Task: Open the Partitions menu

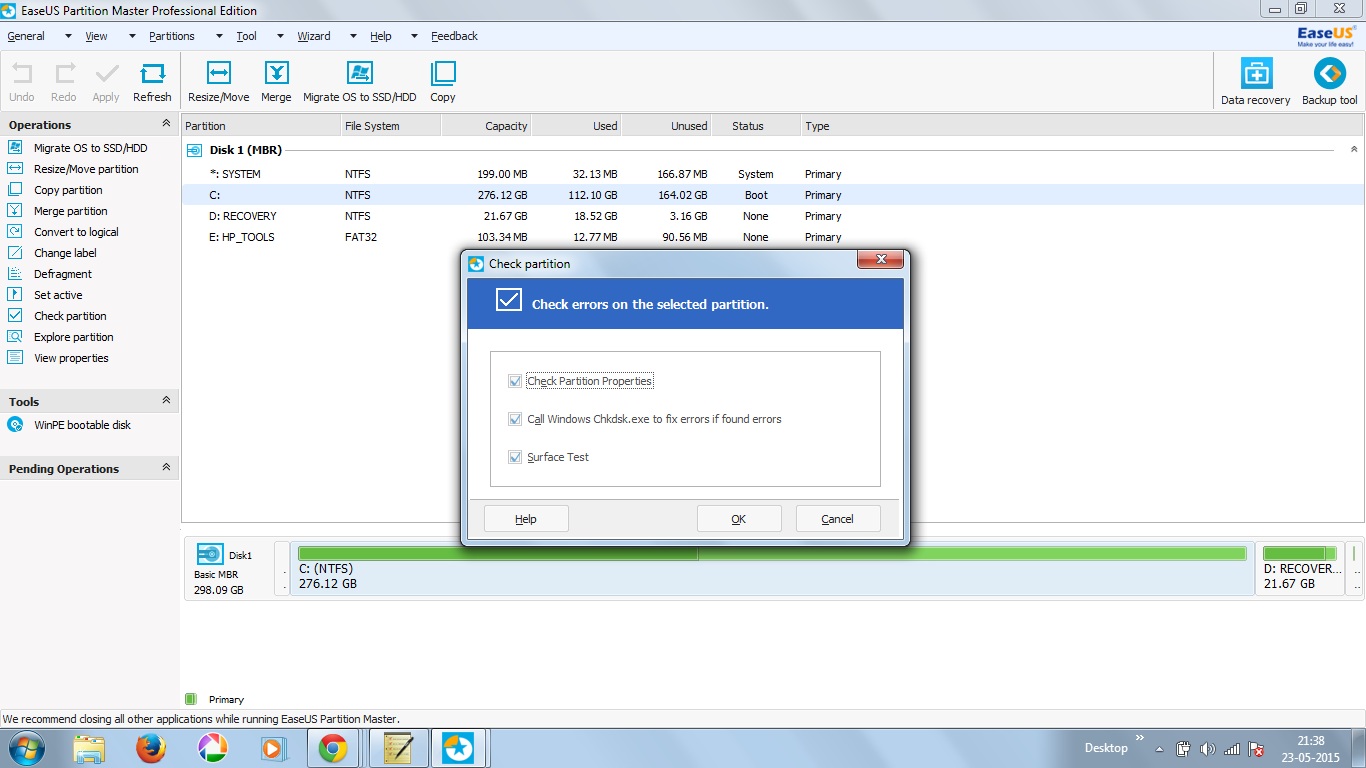Action: tap(172, 36)
